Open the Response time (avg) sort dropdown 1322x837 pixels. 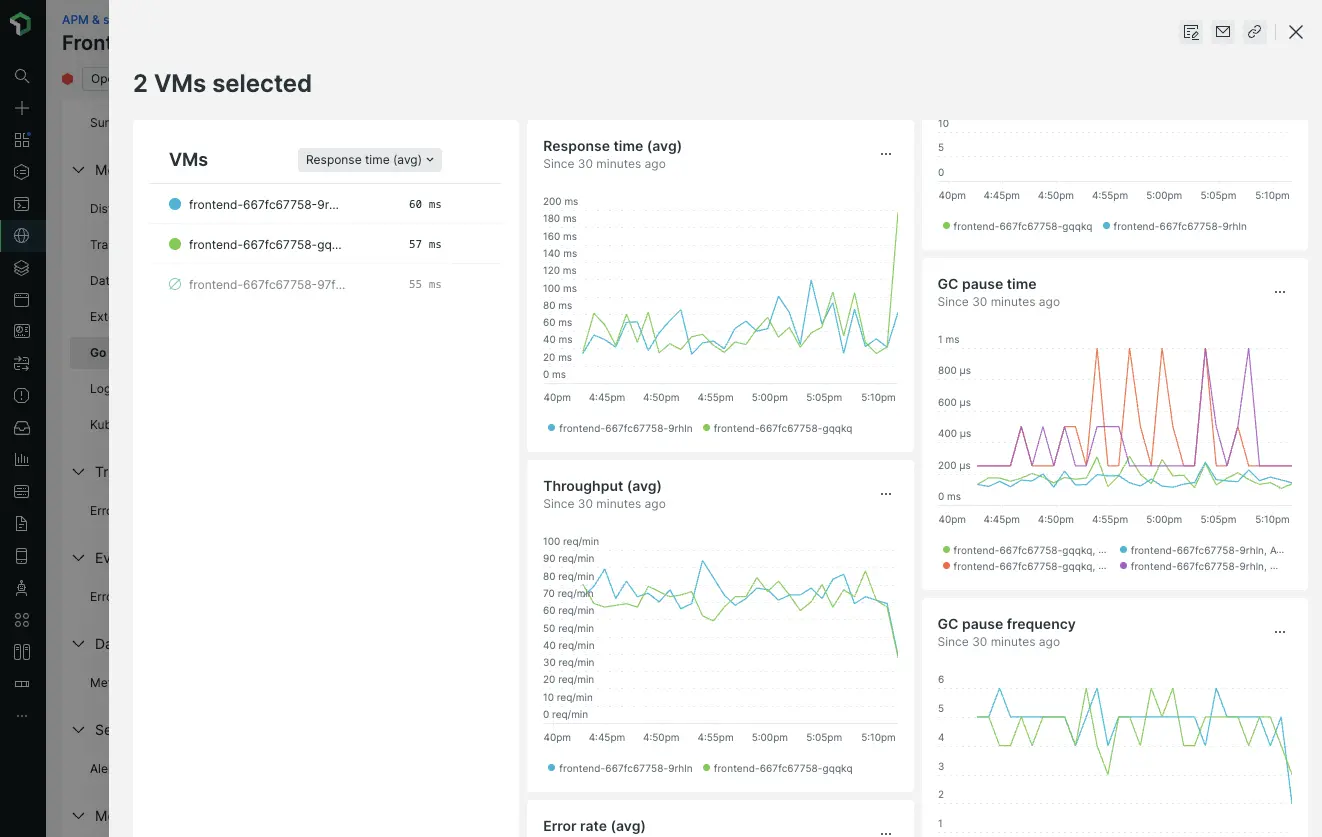369,159
